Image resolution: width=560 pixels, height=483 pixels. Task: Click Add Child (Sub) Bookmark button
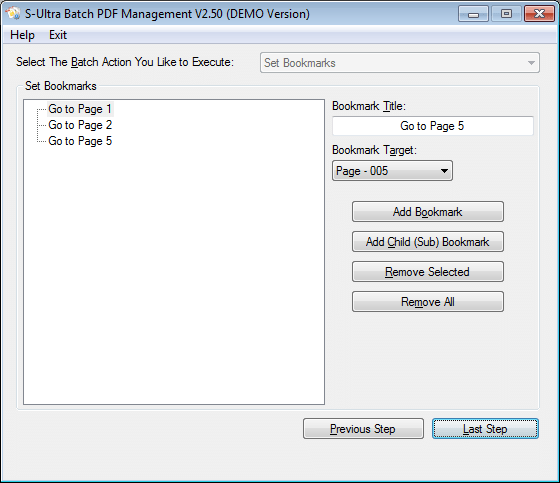[x=428, y=242]
